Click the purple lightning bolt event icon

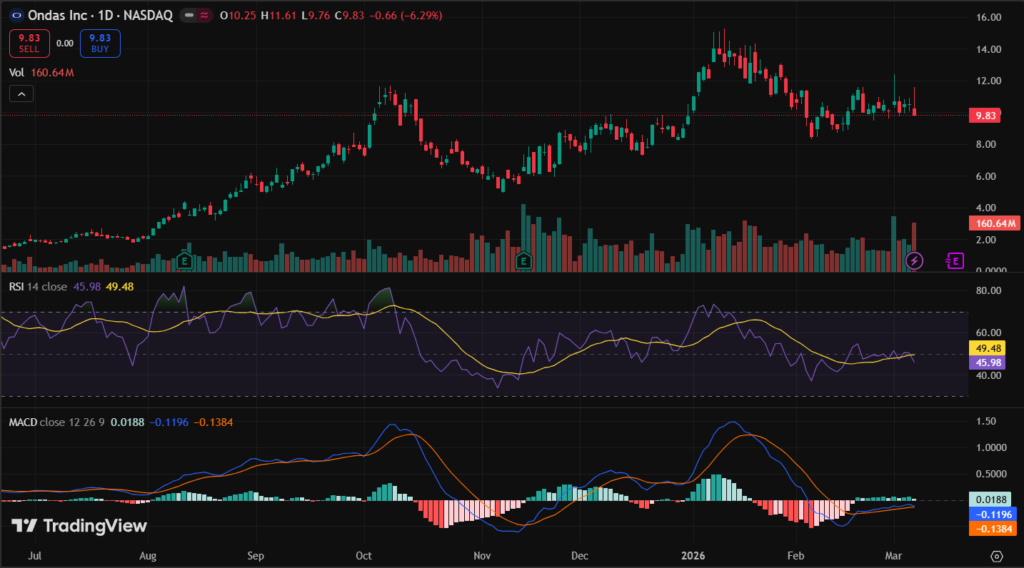pyautogui.click(x=913, y=261)
